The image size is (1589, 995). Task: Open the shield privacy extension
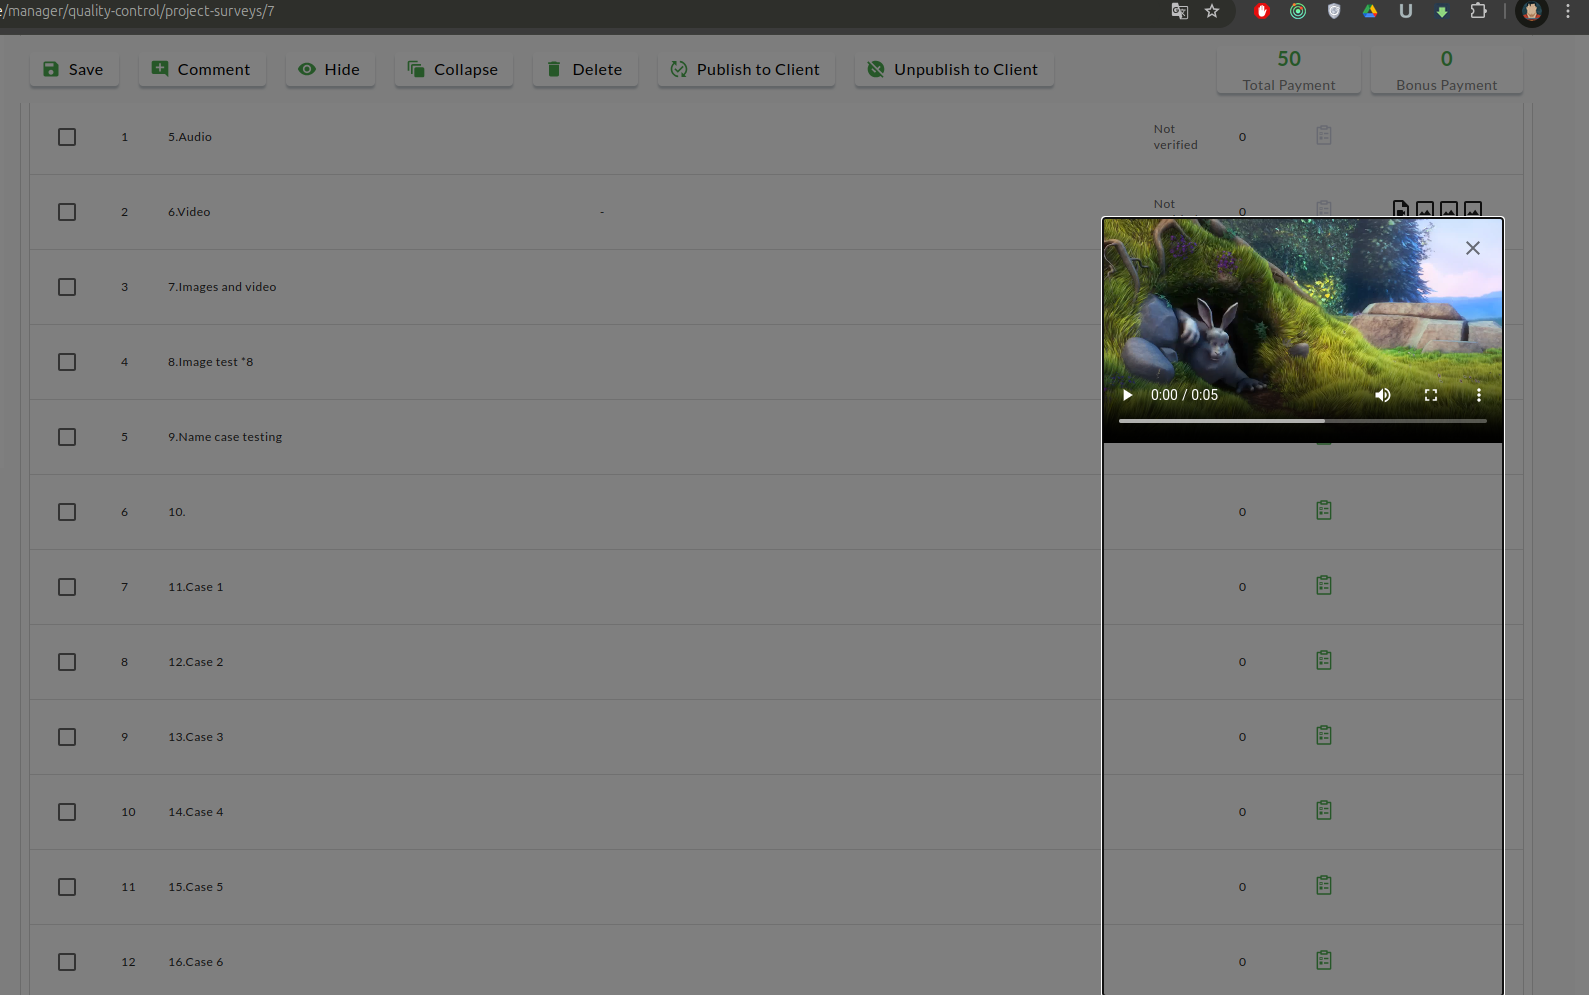(1334, 11)
